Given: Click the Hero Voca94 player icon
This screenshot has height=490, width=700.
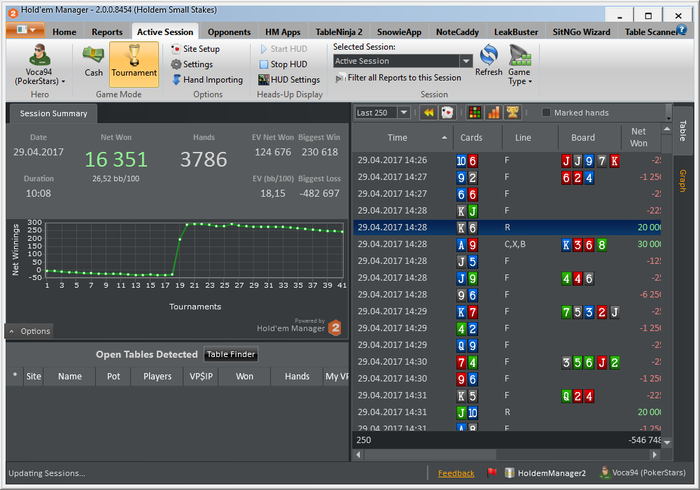Looking at the screenshot, I should click(x=39, y=55).
